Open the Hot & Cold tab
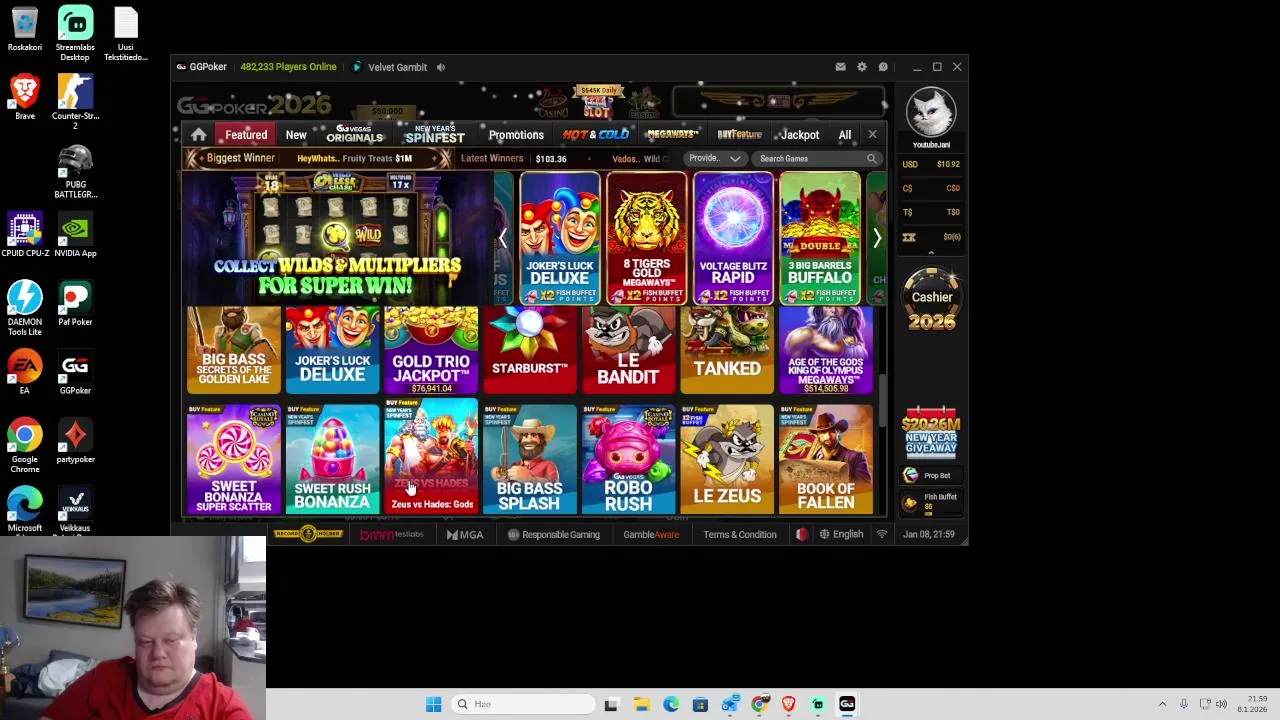The width and height of the screenshot is (1280, 720). pos(596,135)
